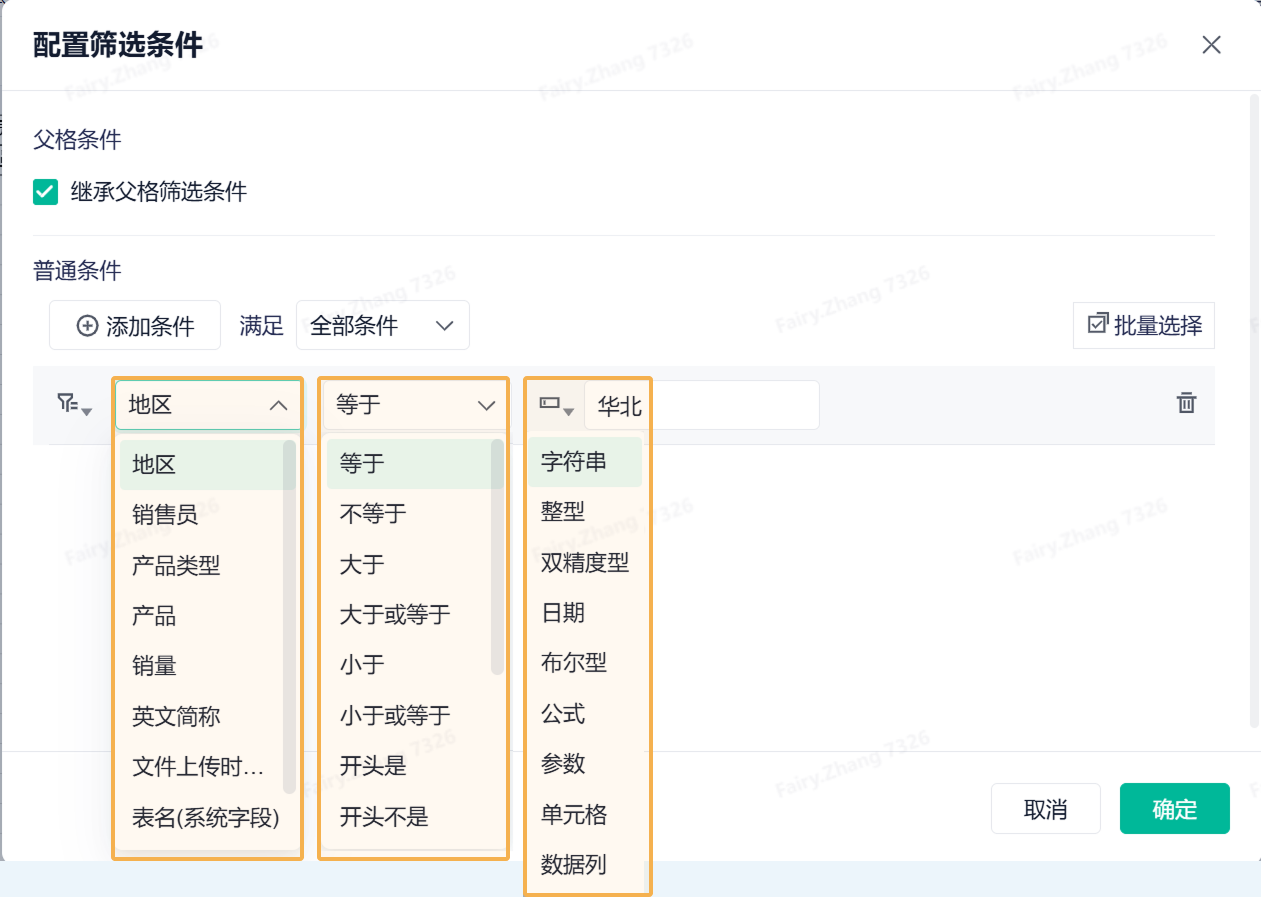The image size is (1261, 897).
Task: Click the 批量选择 batch select icon
Action: [x=1098, y=324]
